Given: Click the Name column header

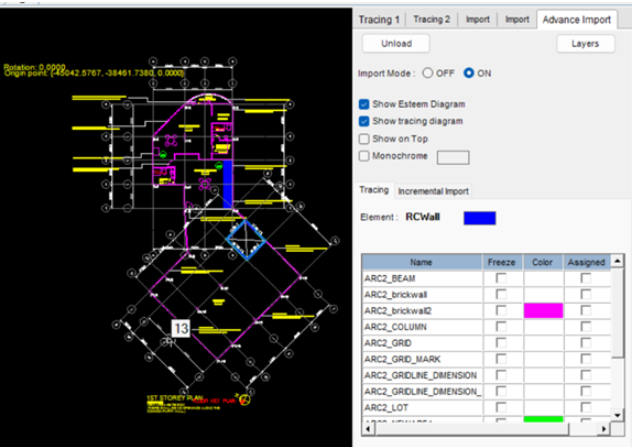Looking at the screenshot, I should coord(421,262).
